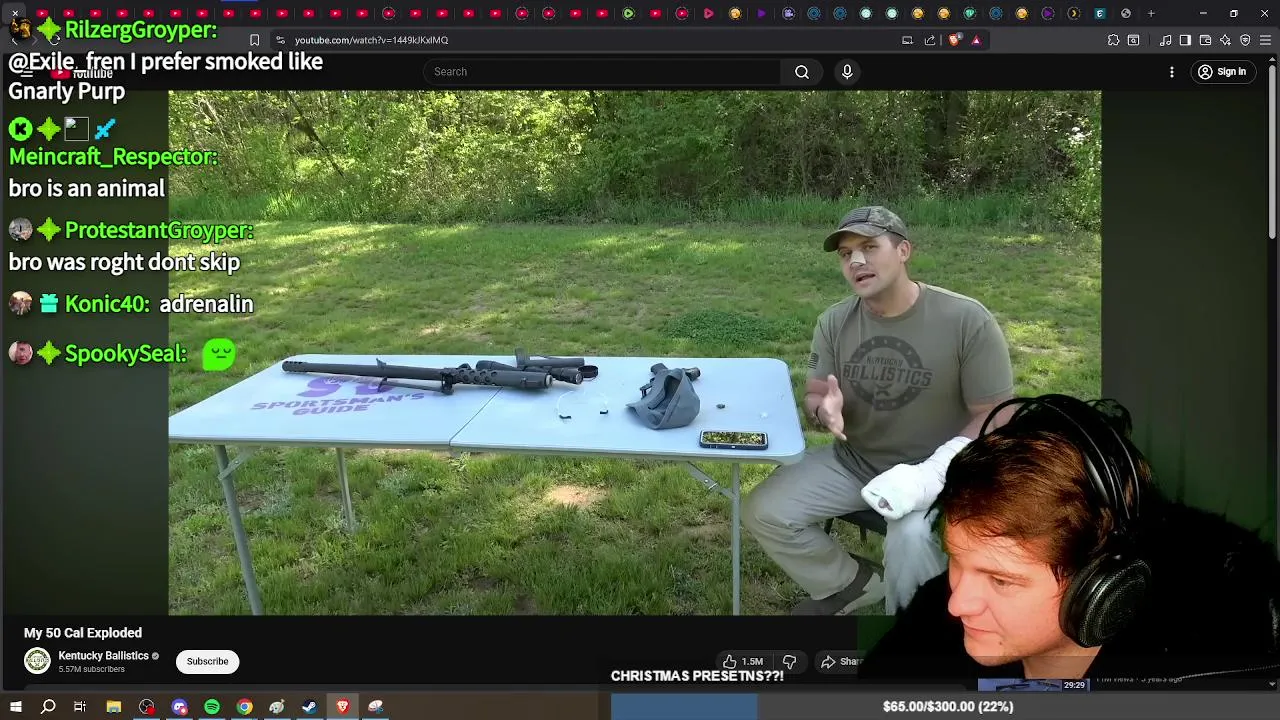Dislike the video with thumbs-down button

click(x=789, y=661)
